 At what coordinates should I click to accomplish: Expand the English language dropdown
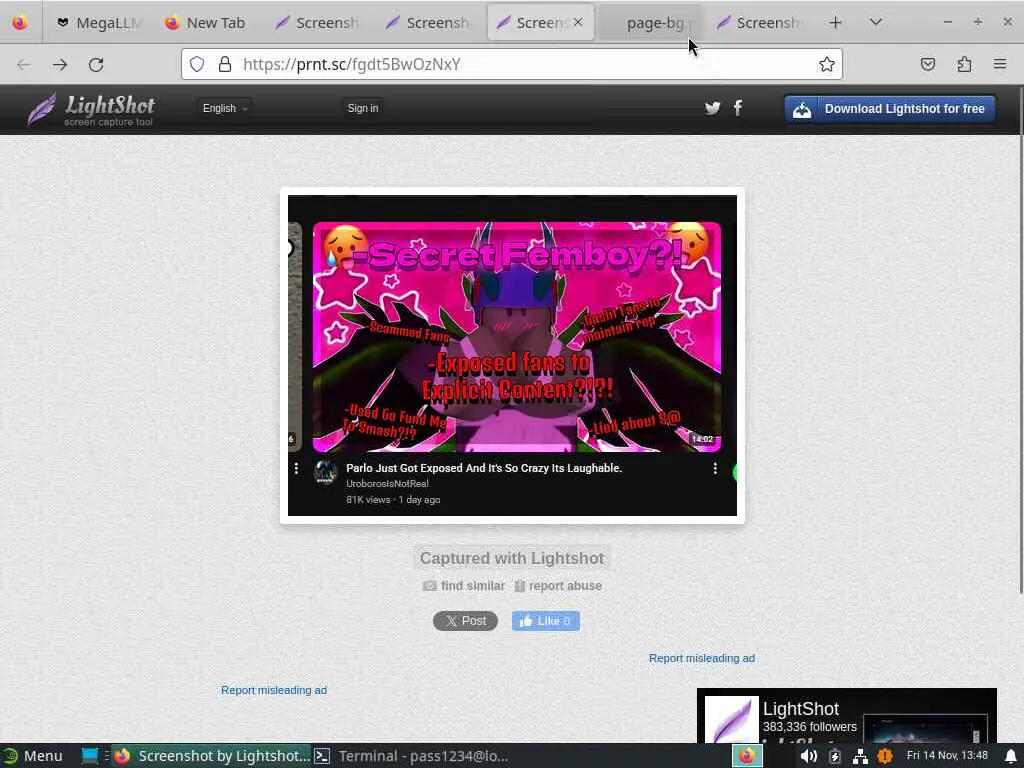(224, 108)
